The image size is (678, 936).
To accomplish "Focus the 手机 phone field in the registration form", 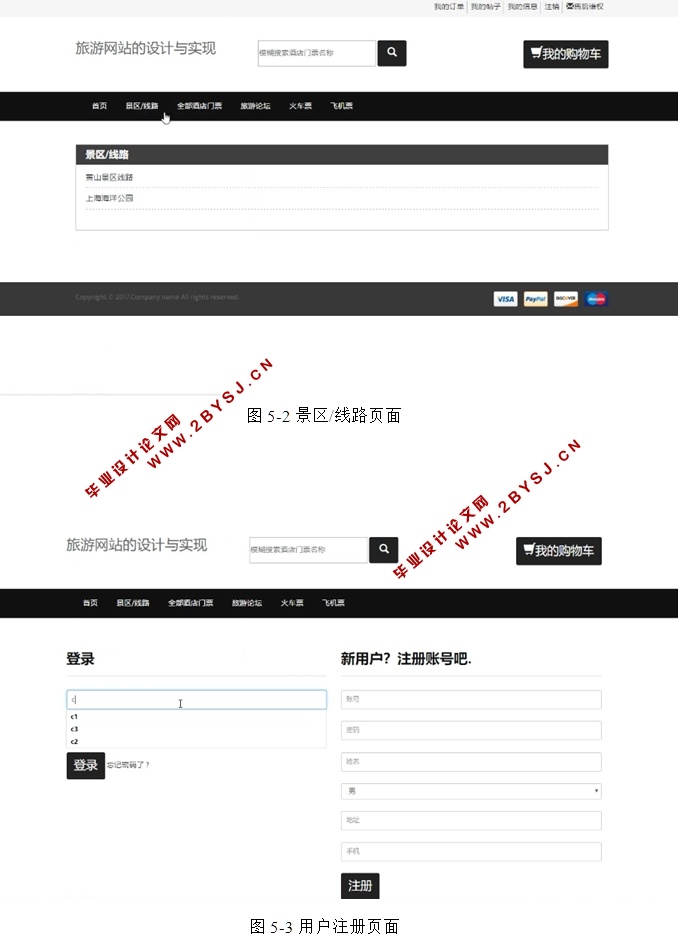I will [471, 851].
